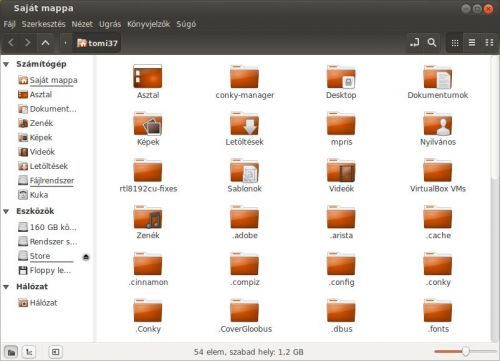The height and width of the screenshot is (361, 500).
Task: Select Rendszer s... drive in sidebar
Action: pos(47,241)
